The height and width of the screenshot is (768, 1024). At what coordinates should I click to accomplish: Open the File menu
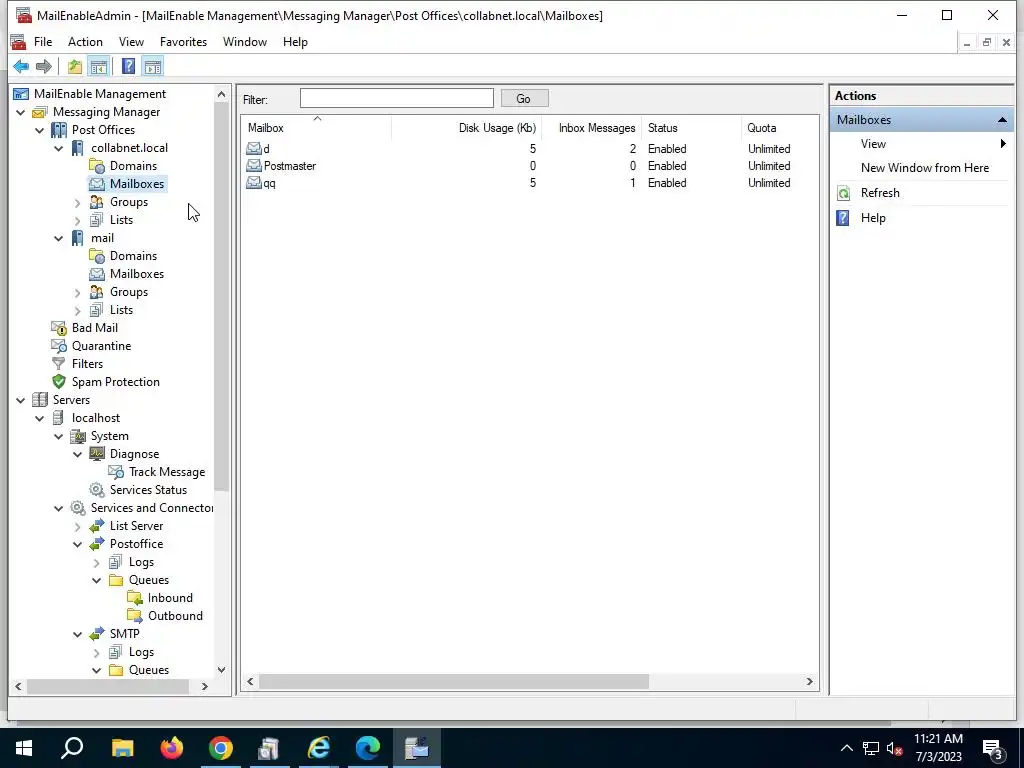point(43,42)
